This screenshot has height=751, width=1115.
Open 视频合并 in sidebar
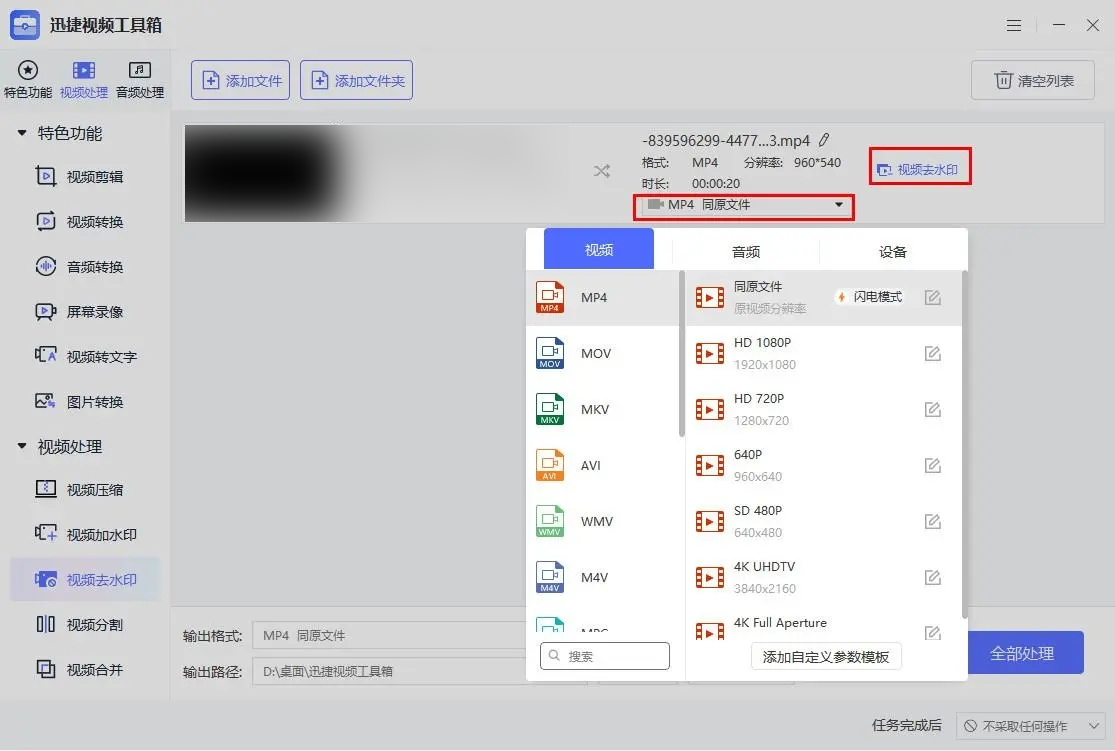(80, 669)
